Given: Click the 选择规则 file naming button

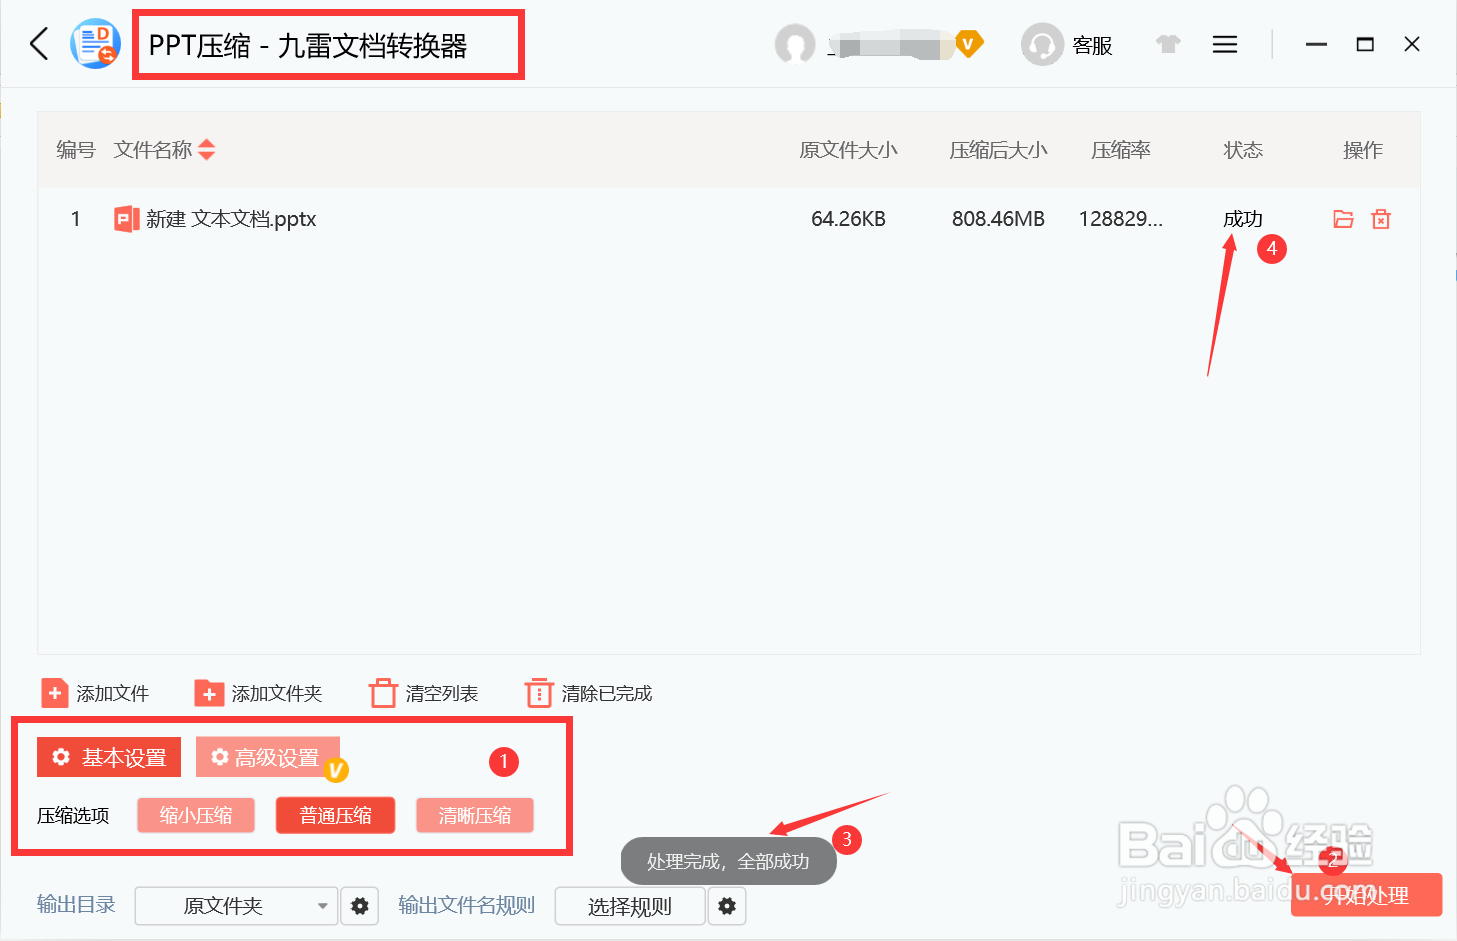Looking at the screenshot, I should click(x=630, y=906).
